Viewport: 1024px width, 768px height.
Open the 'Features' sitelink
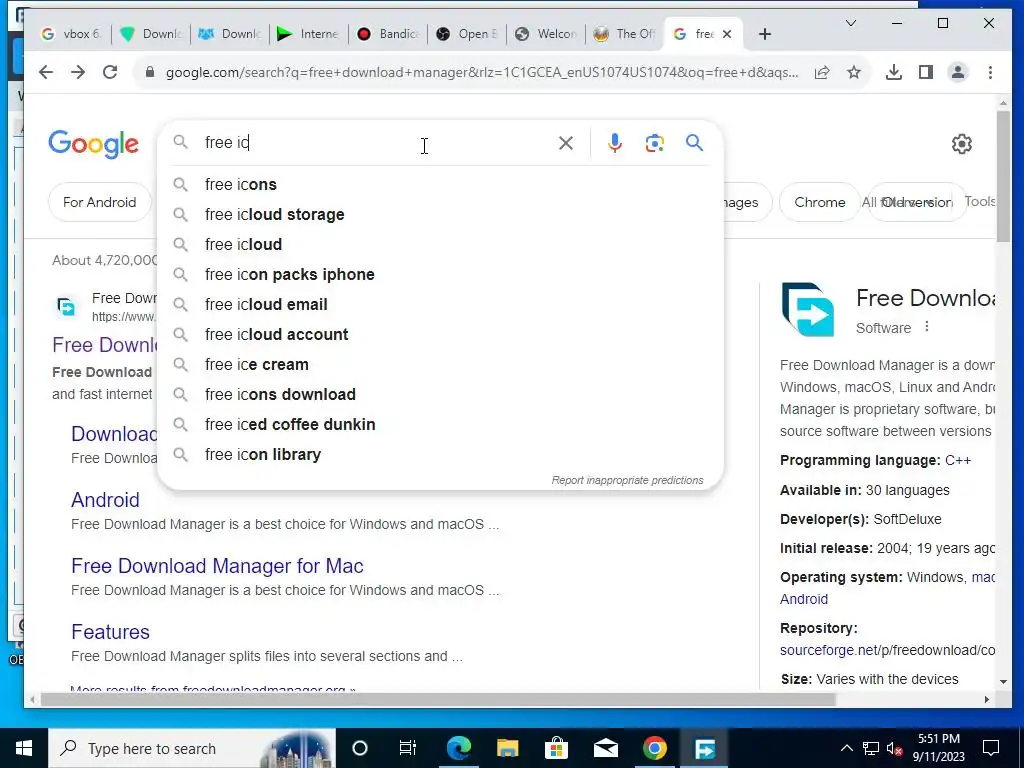coord(110,632)
